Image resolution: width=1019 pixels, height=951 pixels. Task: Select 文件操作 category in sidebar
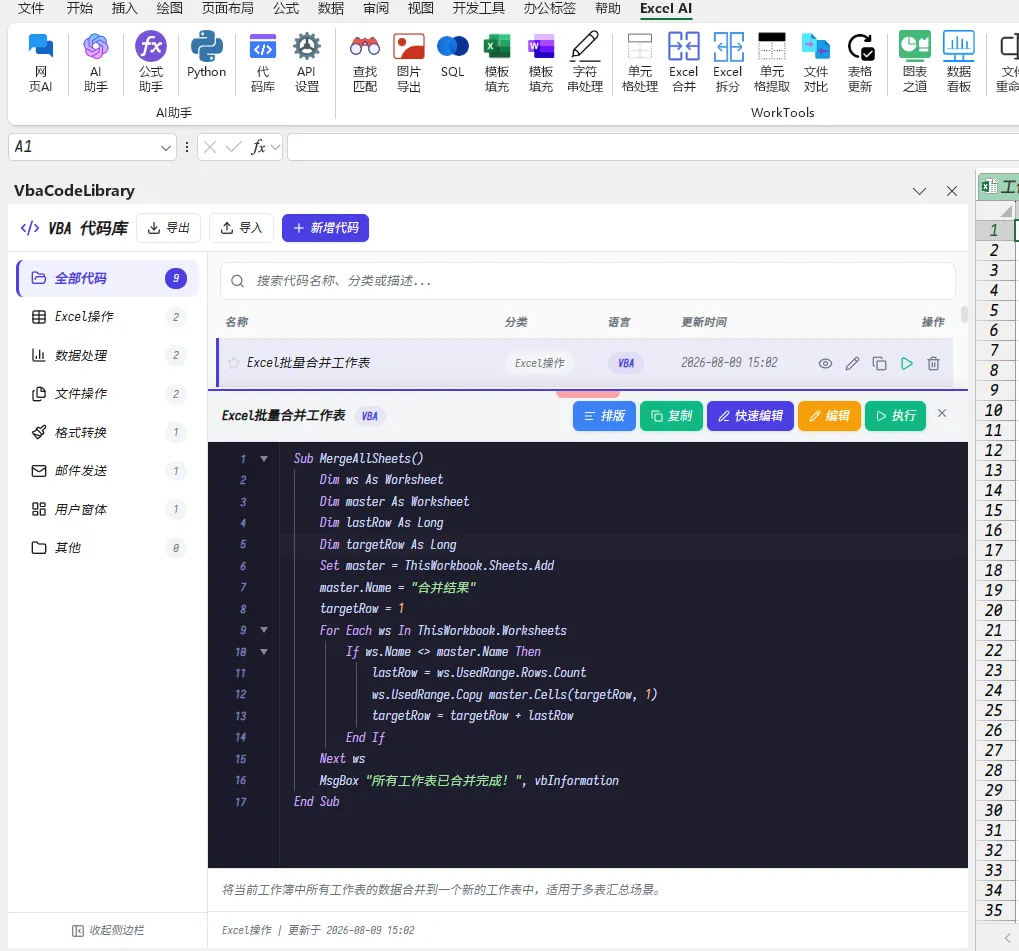[107, 394]
